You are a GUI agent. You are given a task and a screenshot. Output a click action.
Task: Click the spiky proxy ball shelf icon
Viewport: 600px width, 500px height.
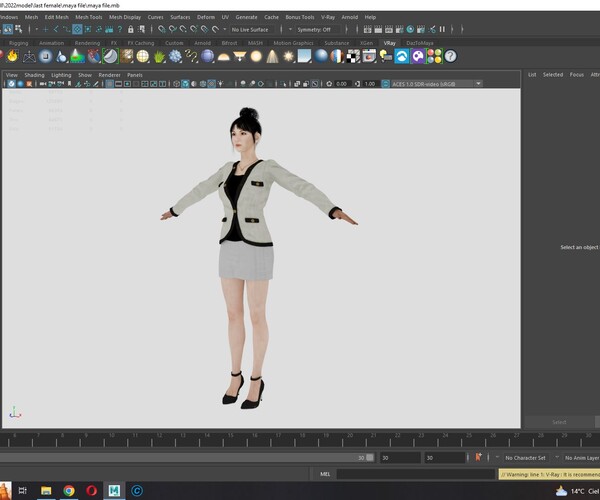175,56
